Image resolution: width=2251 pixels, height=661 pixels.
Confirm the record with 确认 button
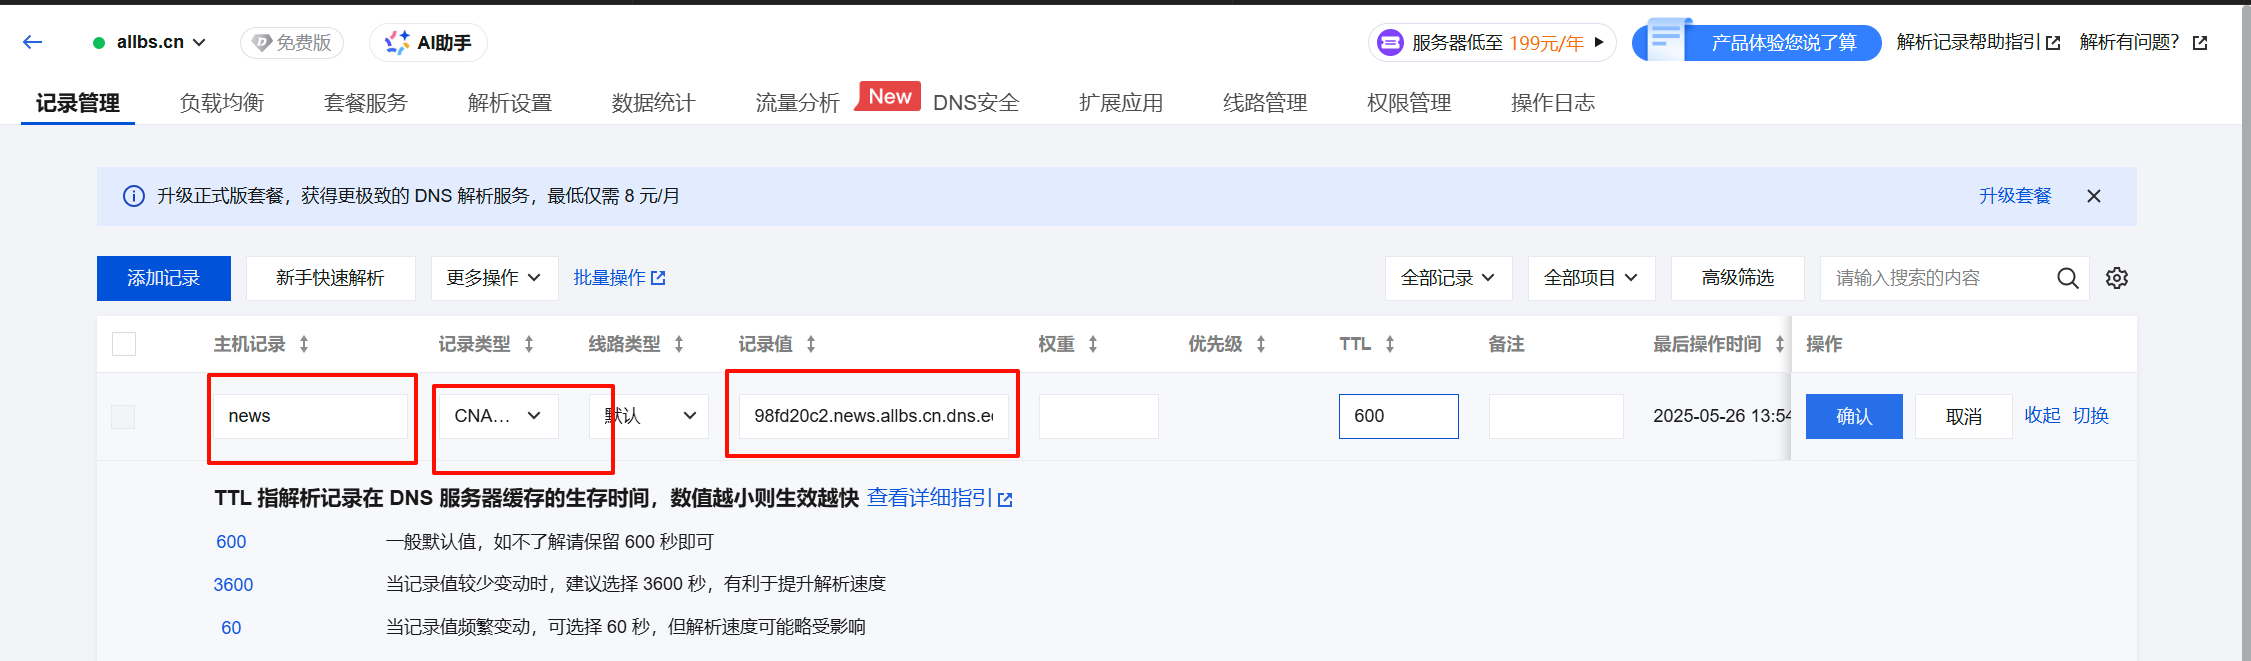(x=1854, y=416)
